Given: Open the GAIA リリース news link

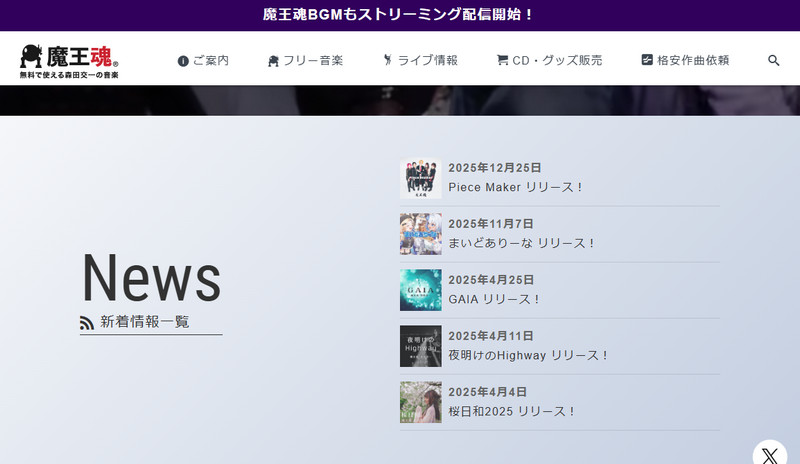Looking at the screenshot, I should tap(494, 300).
